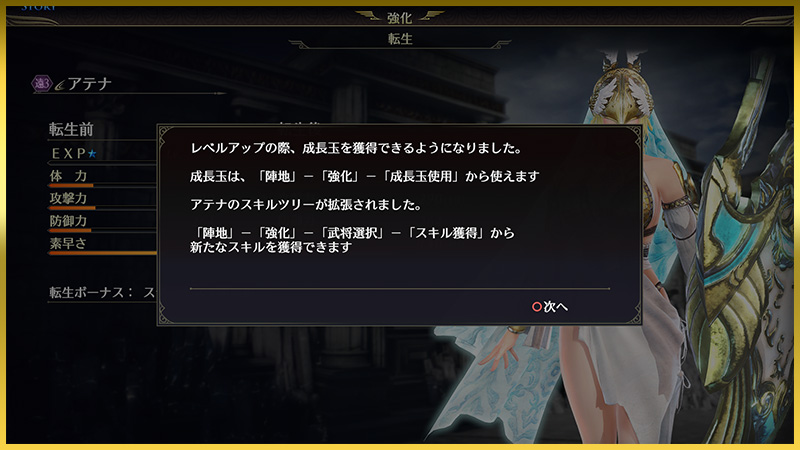Screen dimensions: 800x450
Task: Click the 攻撃力 stat row
Action: tap(102, 199)
